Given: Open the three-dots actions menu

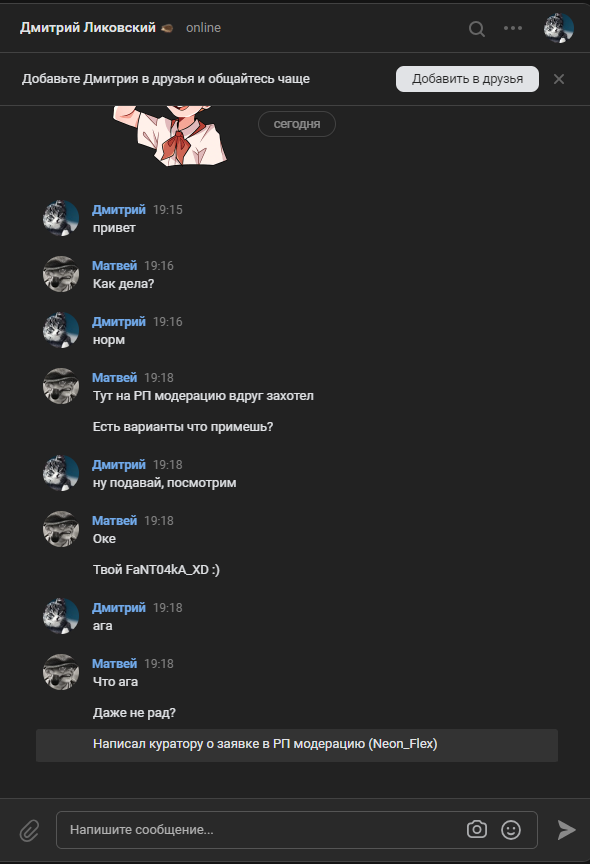Looking at the screenshot, I should 513,28.
